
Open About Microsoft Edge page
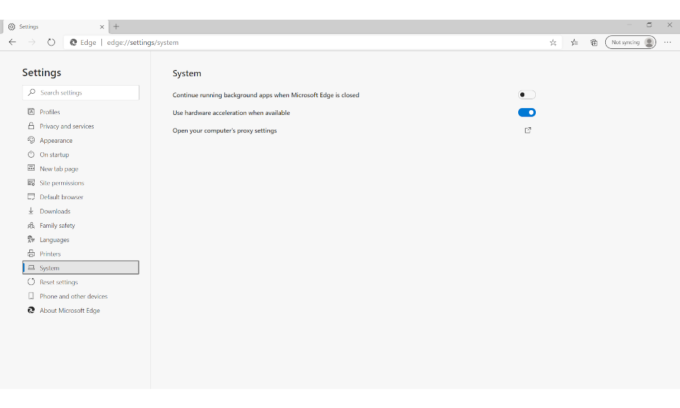point(69,310)
